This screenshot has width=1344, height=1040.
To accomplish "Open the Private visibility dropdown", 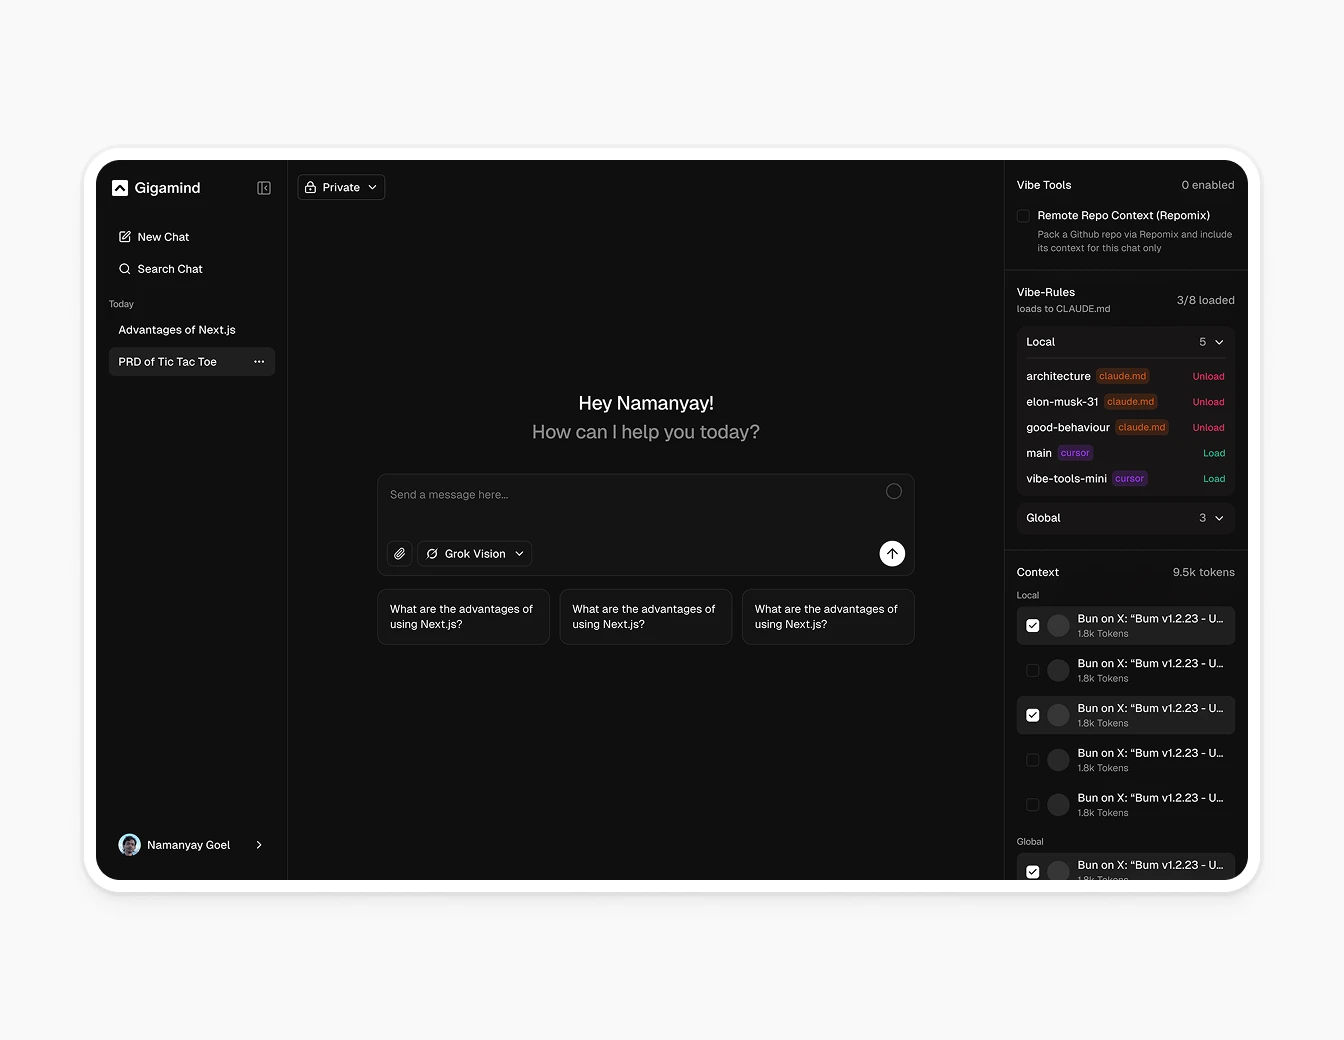I will 341,187.
